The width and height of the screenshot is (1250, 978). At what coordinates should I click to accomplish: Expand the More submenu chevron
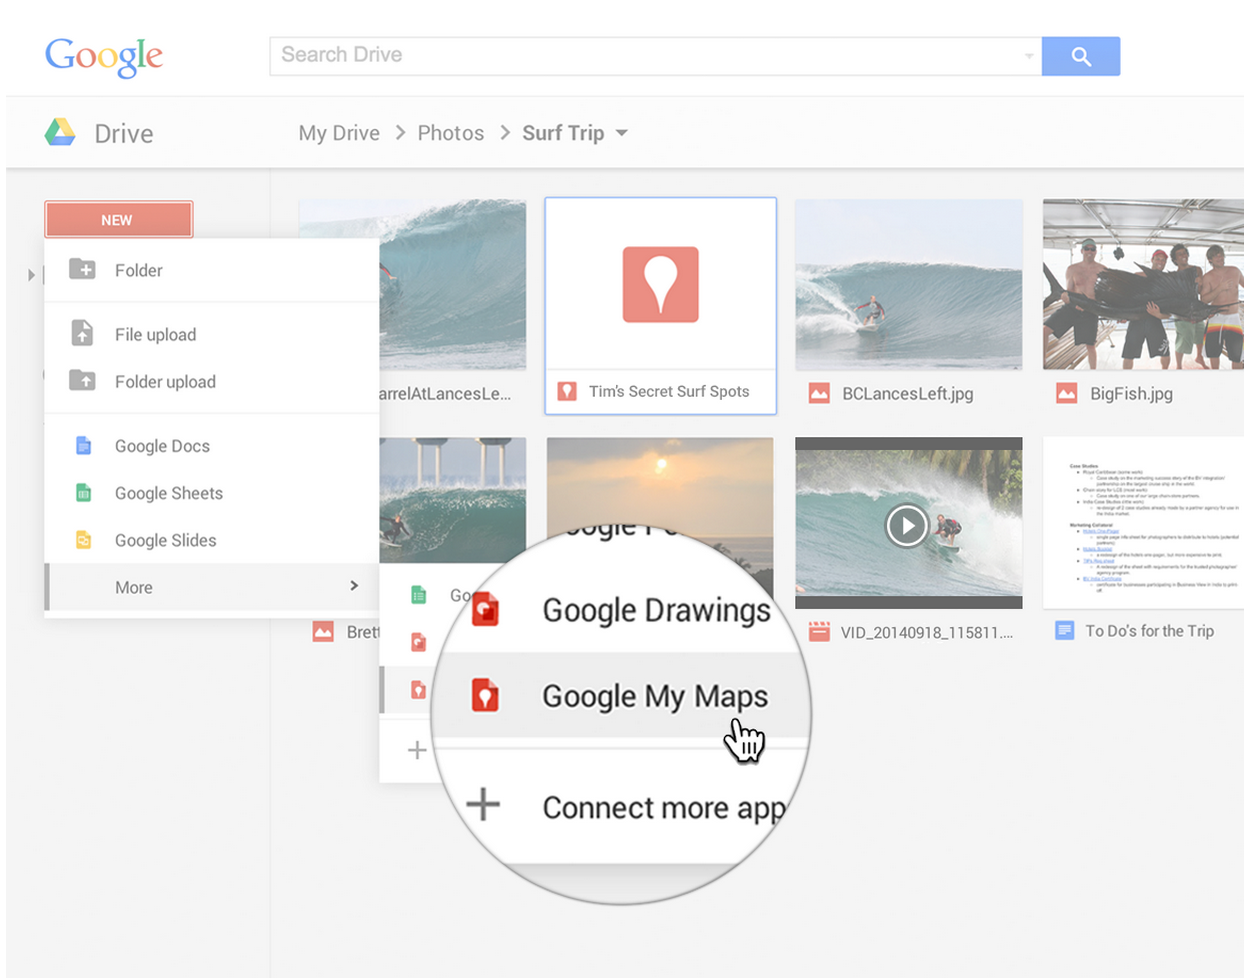tap(354, 586)
